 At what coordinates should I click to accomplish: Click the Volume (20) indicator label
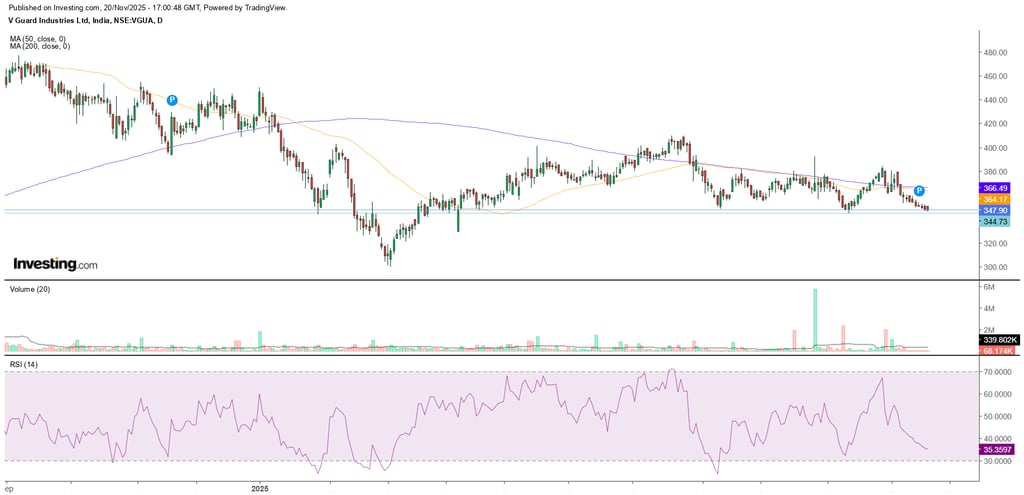(x=27, y=288)
